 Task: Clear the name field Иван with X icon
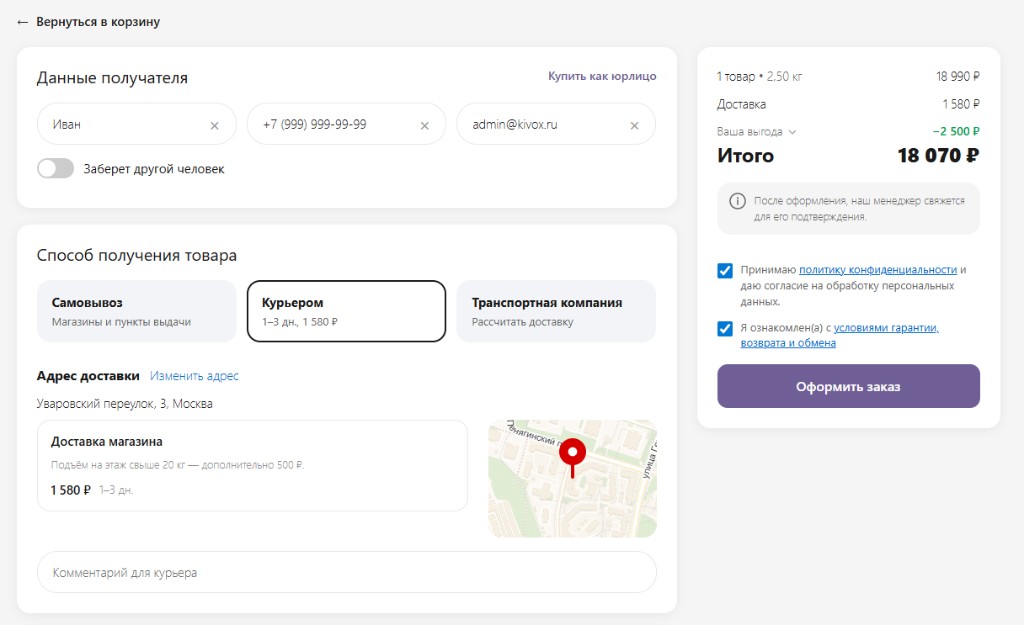point(214,125)
